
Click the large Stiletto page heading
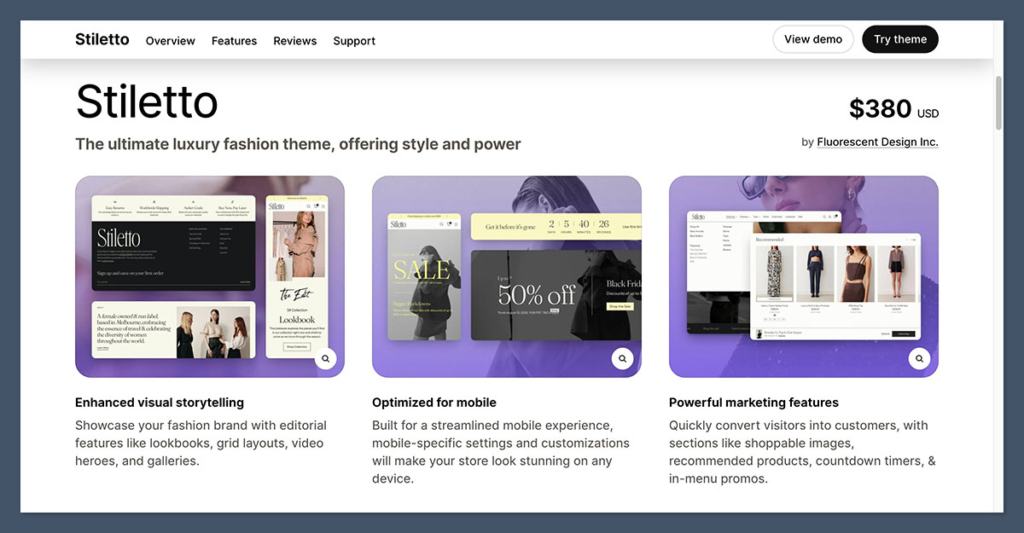click(x=146, y=102)
